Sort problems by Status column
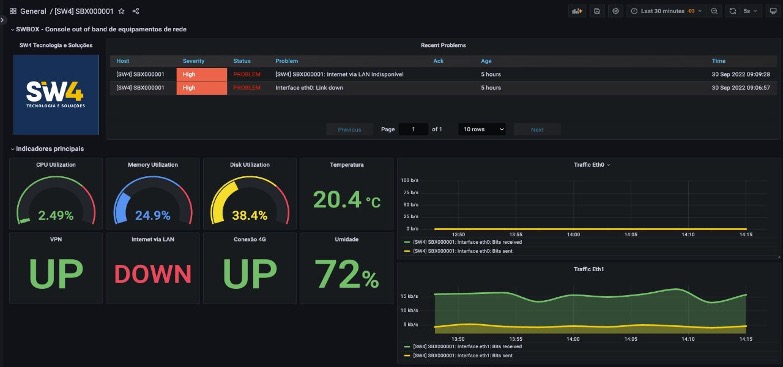This screenshot has width=783, height=367. pyautogui.click(x=242, y=61)
